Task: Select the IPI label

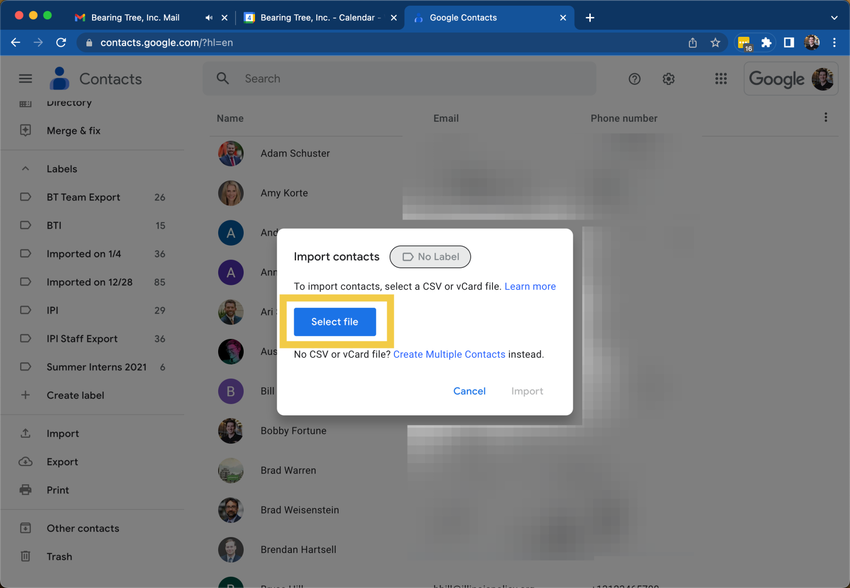Action: point(92,311)
